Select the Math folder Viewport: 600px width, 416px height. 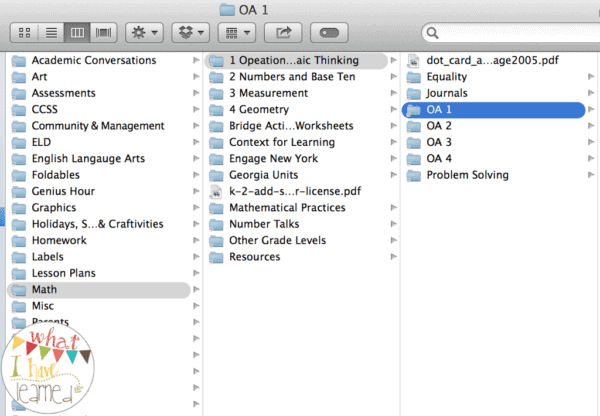coord(99,290)
